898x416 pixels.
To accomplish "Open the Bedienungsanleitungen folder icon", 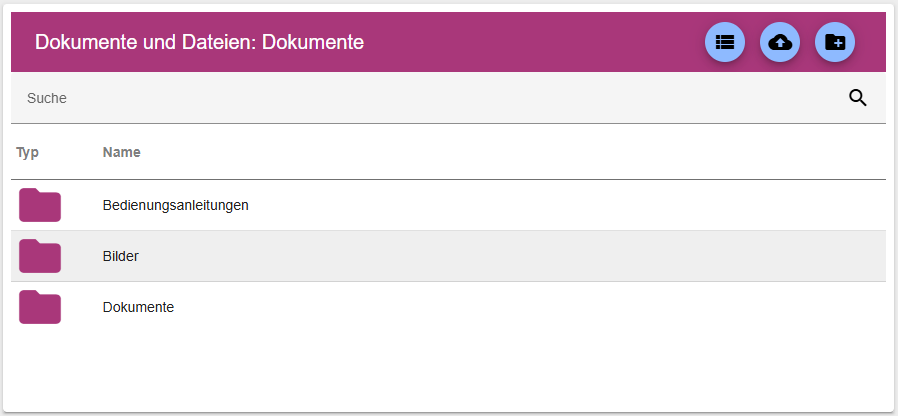I will pyautogui.click(x=40, y=205).
